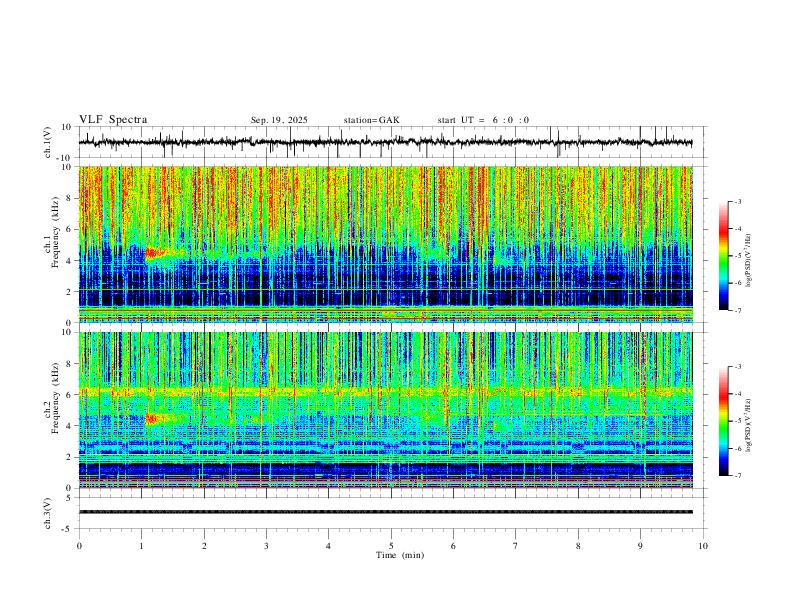Click the "ch.1(V)" waveform axis label
This screenshot has width=792, height=612.
click(48, 142)
